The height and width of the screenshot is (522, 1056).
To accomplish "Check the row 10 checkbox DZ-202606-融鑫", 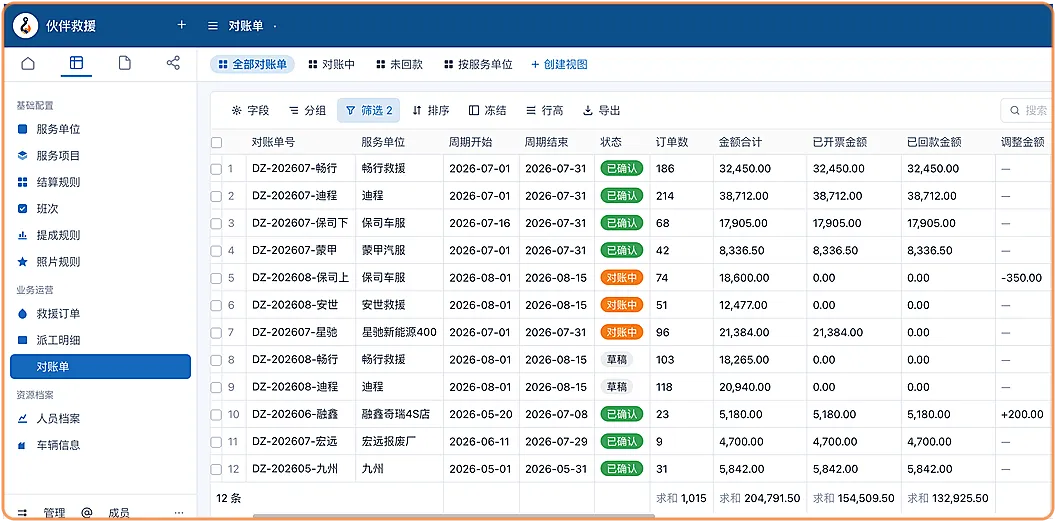I will tap(216, 415).
